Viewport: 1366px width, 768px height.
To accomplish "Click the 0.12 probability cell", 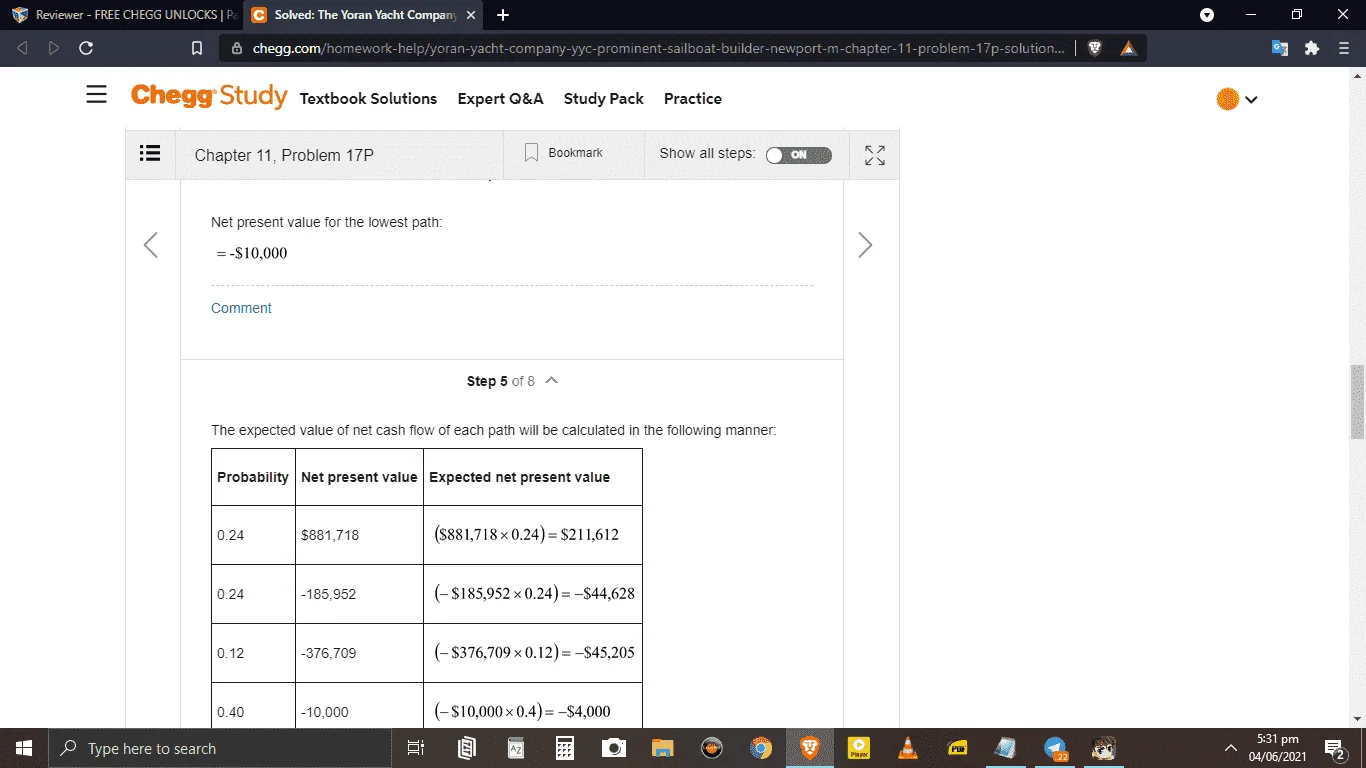I will click(x=253, y=653).
